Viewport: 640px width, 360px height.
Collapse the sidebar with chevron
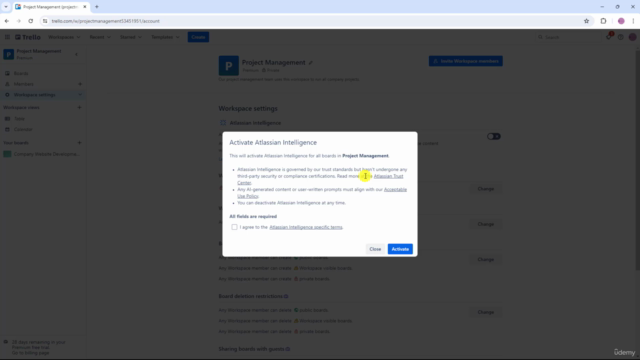pos(76,54)
